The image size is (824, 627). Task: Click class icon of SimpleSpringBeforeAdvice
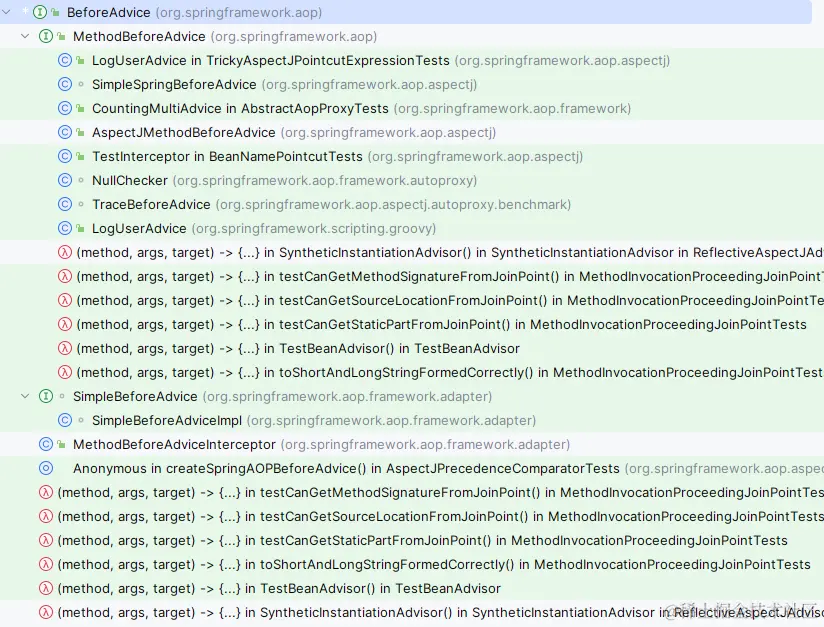click(x=65, y=84)
